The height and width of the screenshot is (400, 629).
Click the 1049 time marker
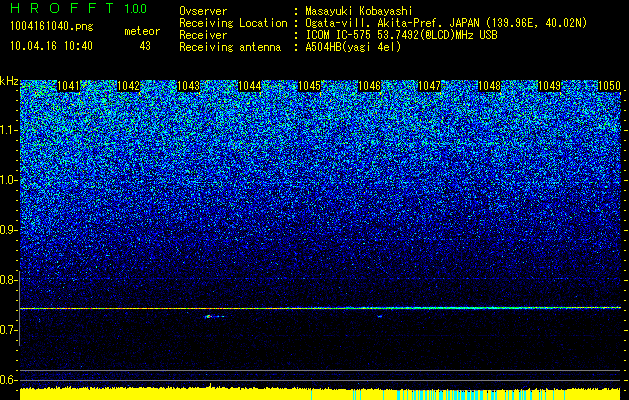tap(549, 86)
